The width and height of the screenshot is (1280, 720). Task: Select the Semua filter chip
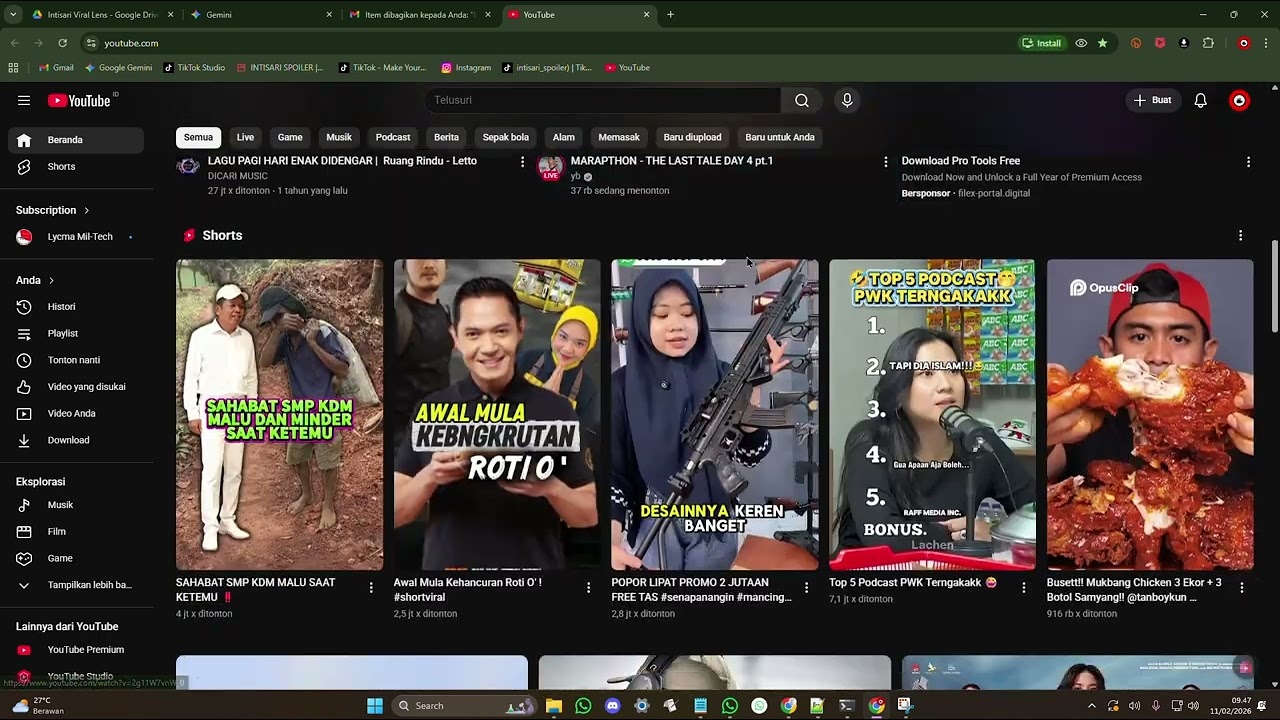(x=198, y=137)
